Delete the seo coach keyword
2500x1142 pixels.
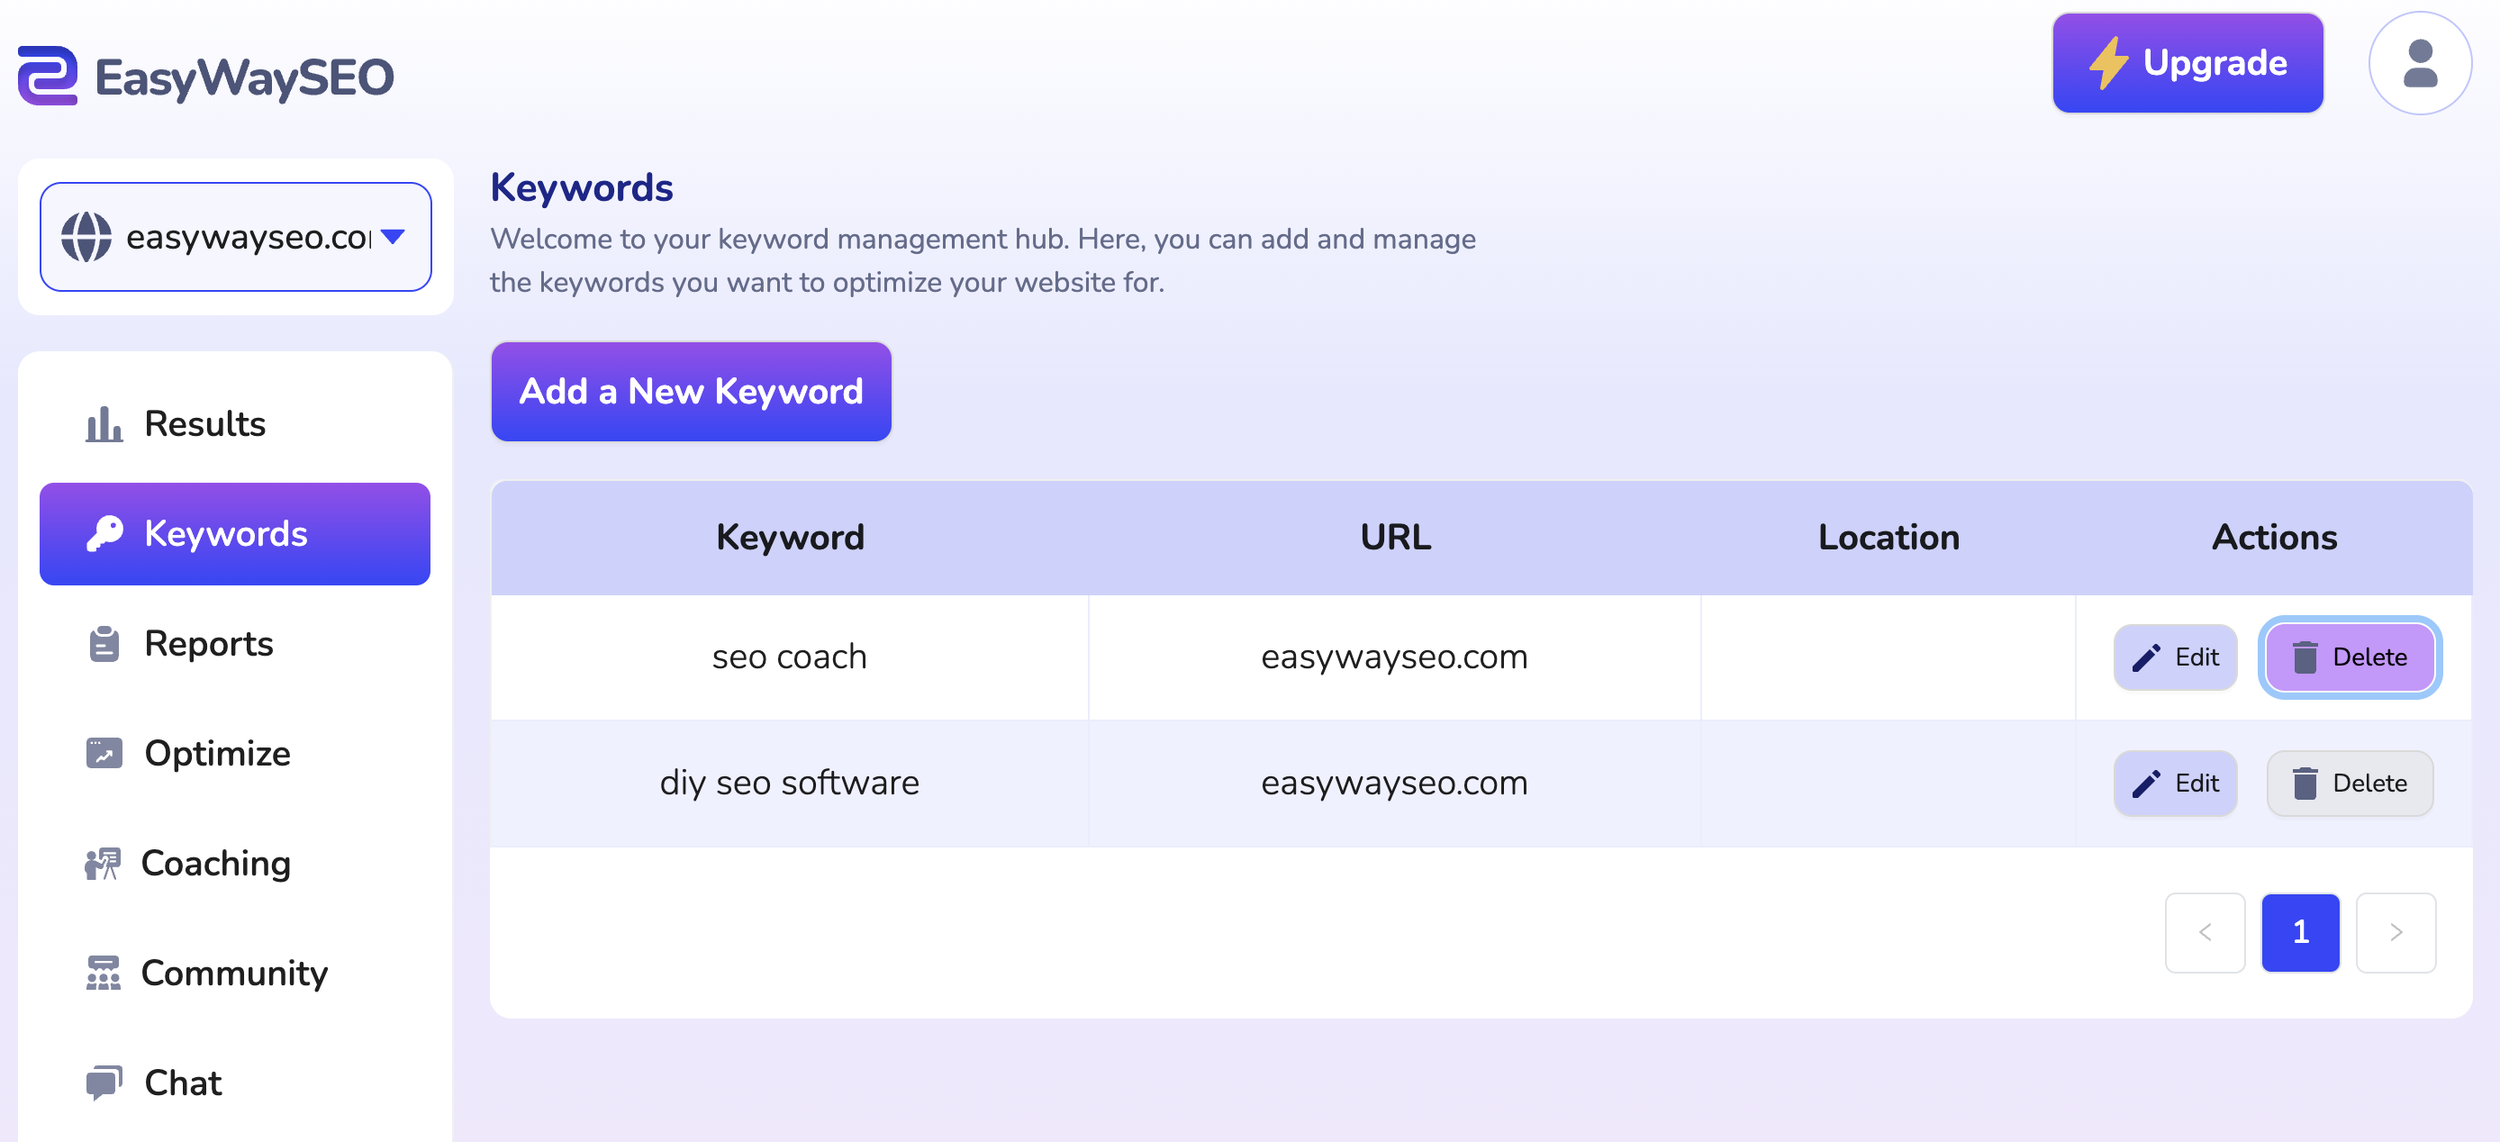point(2349,657)
